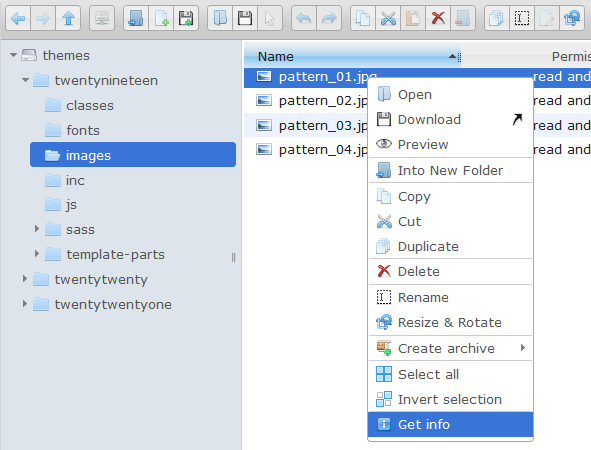Choose Open from the context menu
This screenshot has width=591, height=450.
[x=450, y=94]
